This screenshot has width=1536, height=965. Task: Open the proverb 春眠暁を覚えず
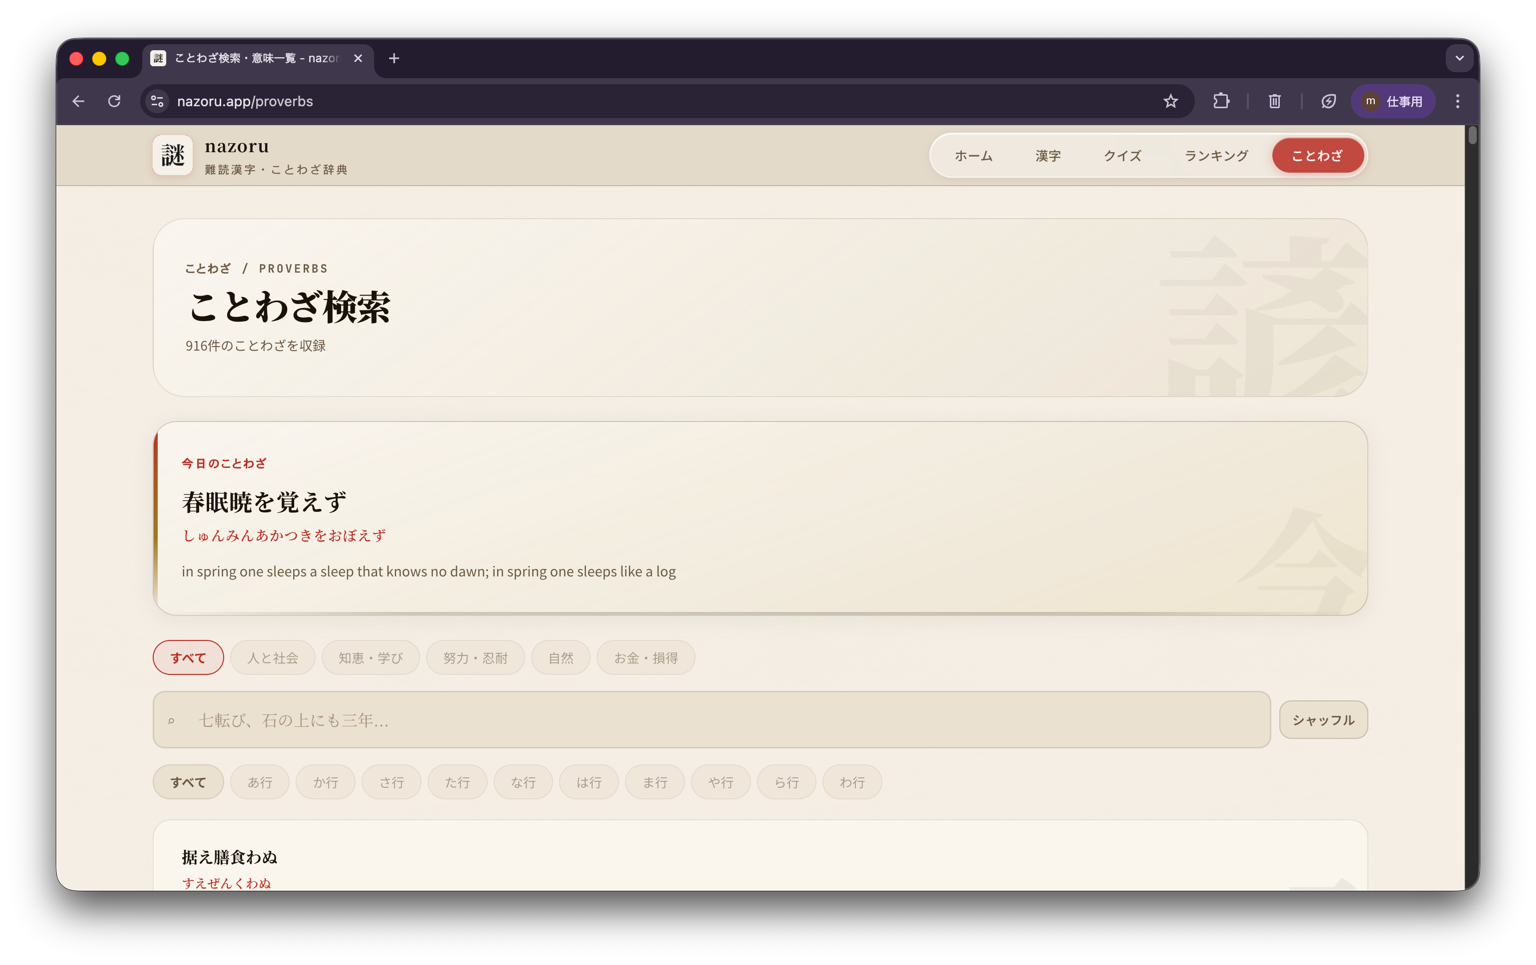coord(264,502)
